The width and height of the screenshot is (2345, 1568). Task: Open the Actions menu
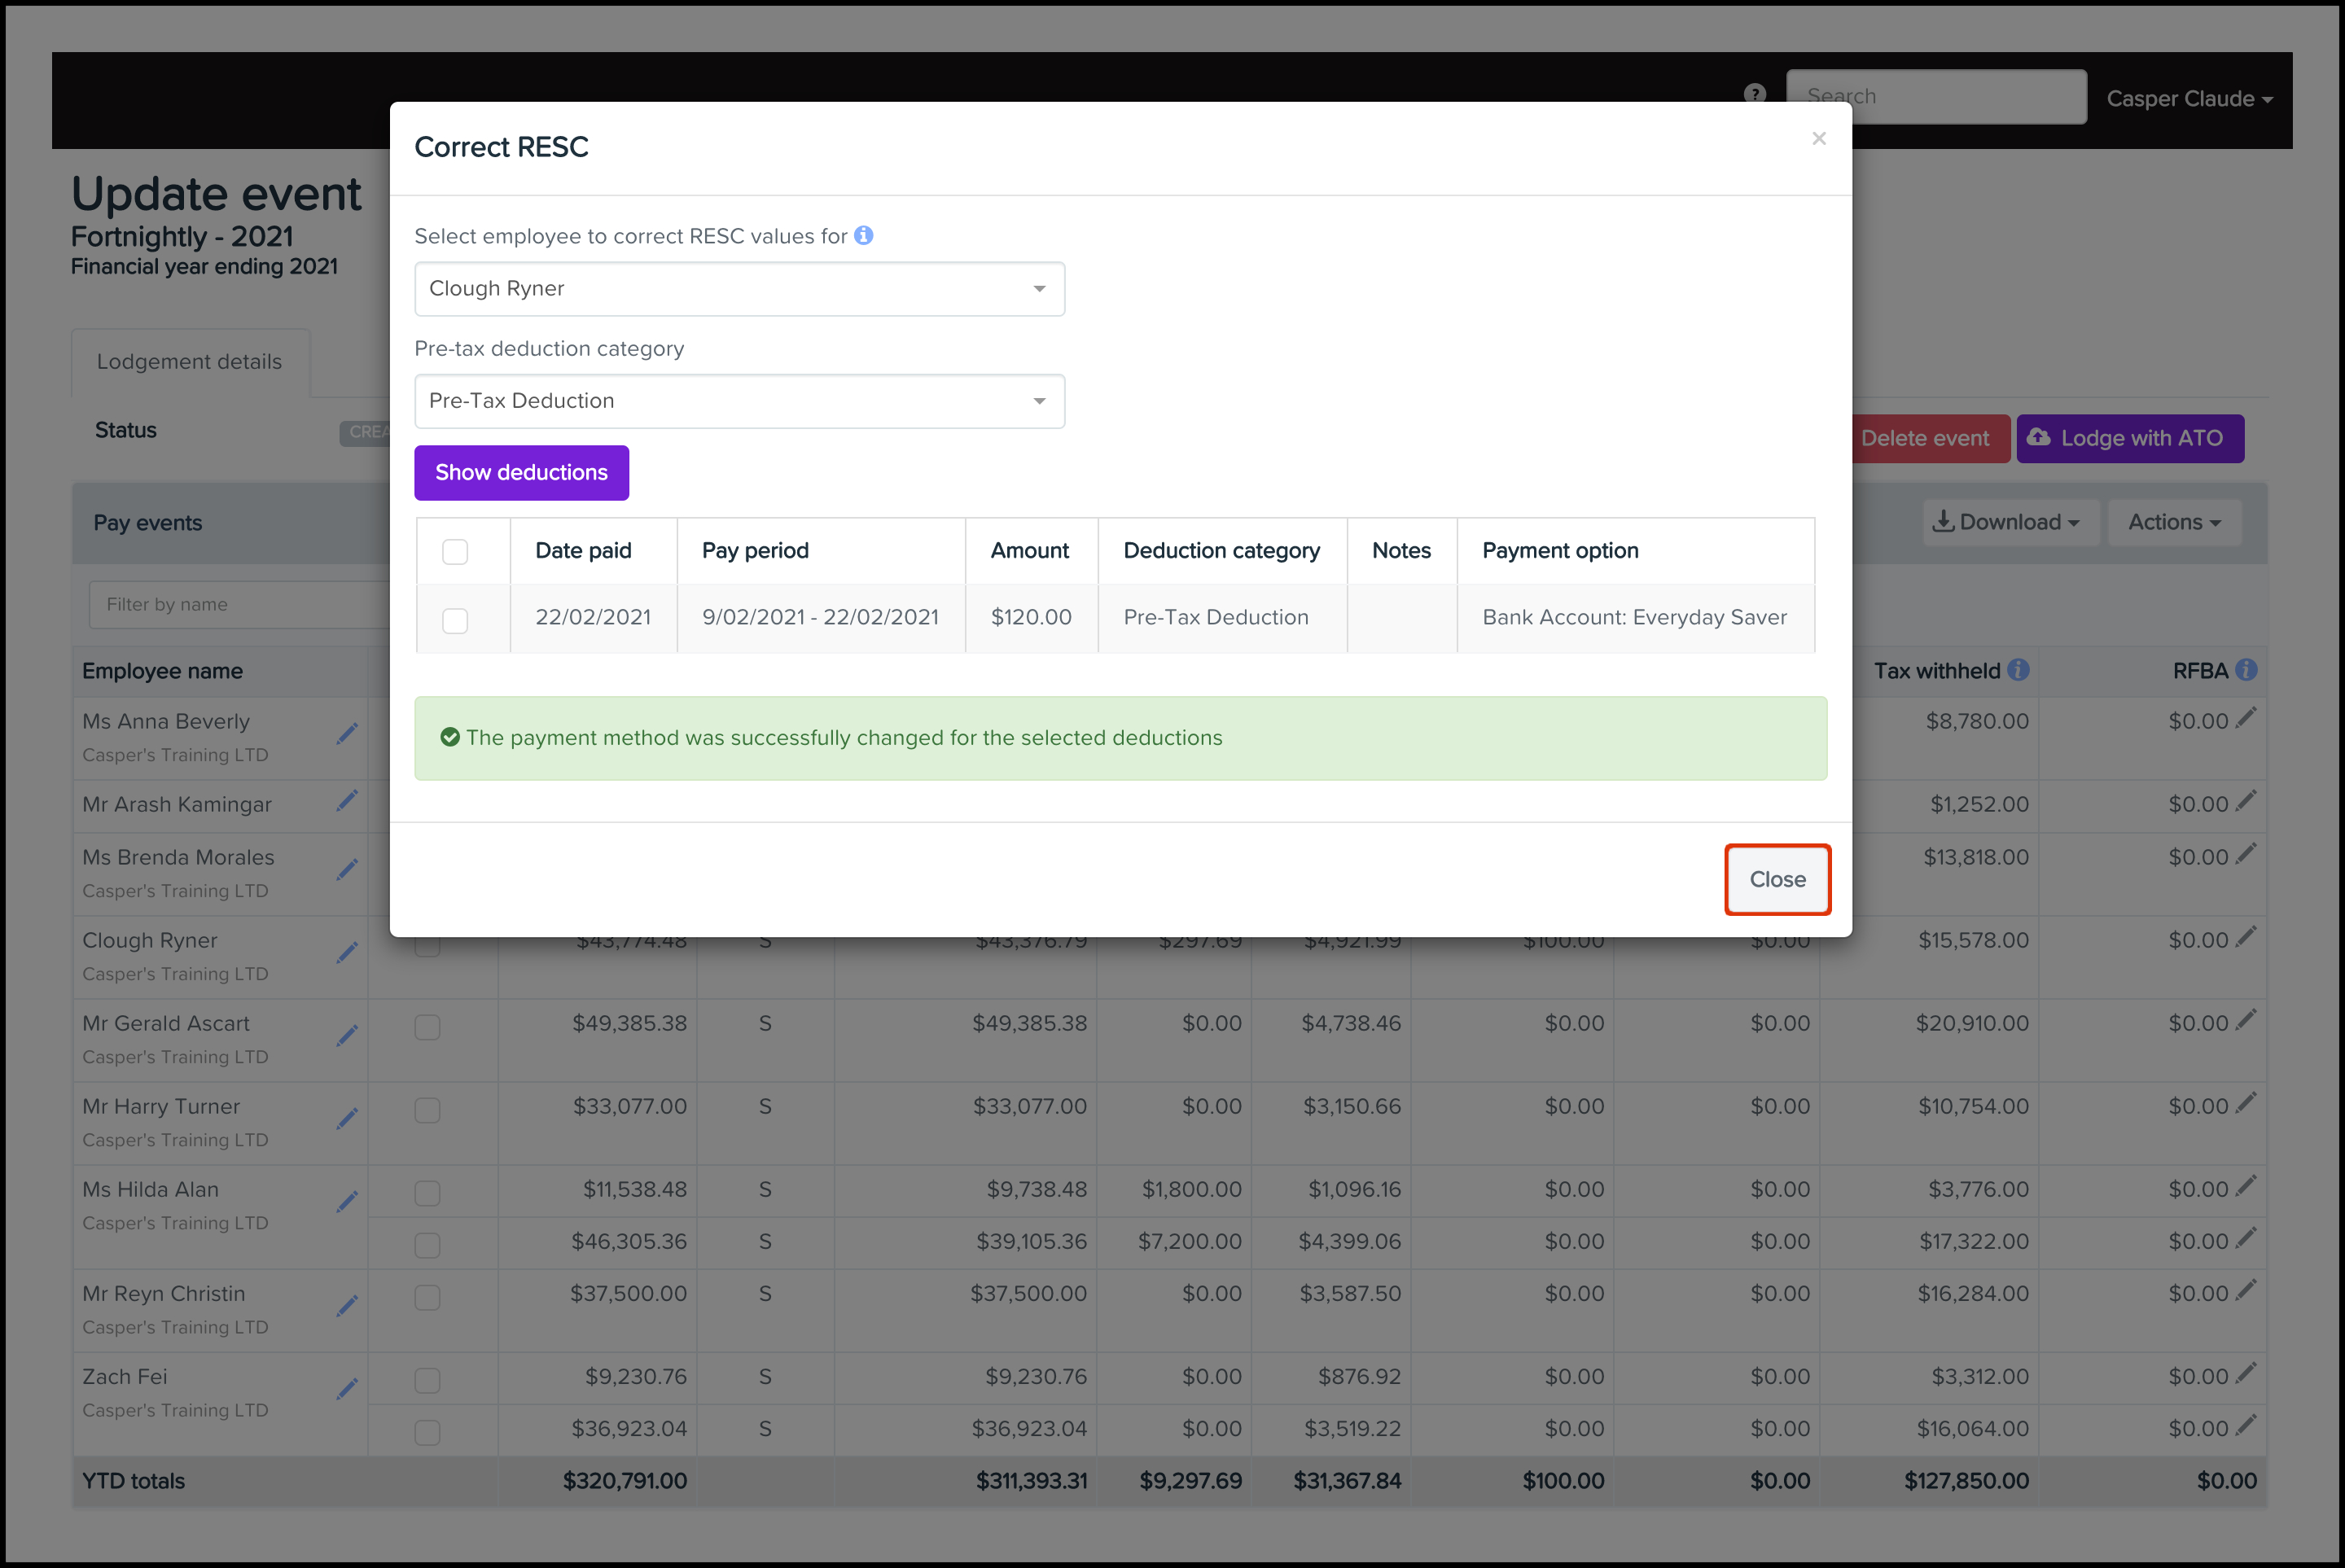(2173, 522)
